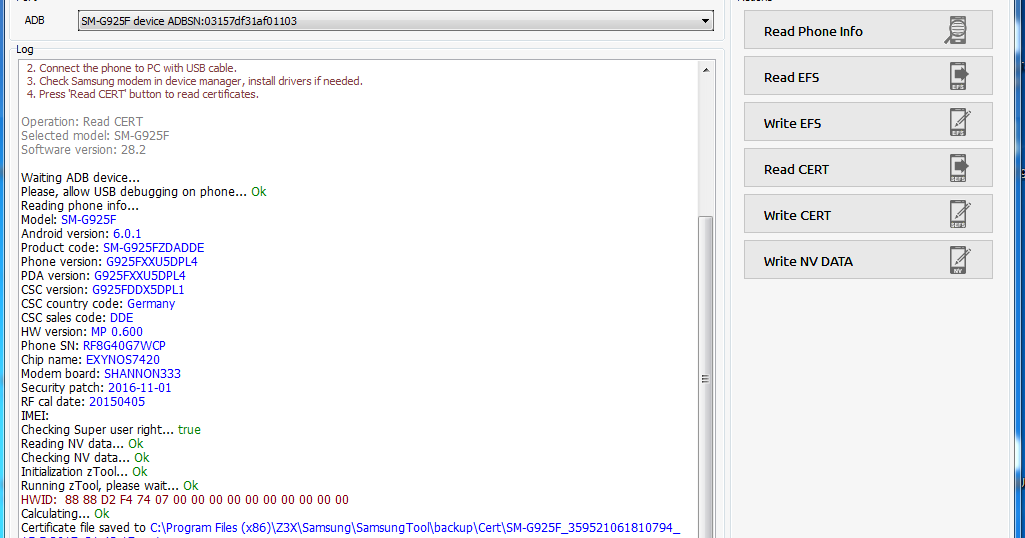The height and width of the screenshot is (538, 1025).
Task: Click the Write NV DATA button label
Action: point(808,261)
